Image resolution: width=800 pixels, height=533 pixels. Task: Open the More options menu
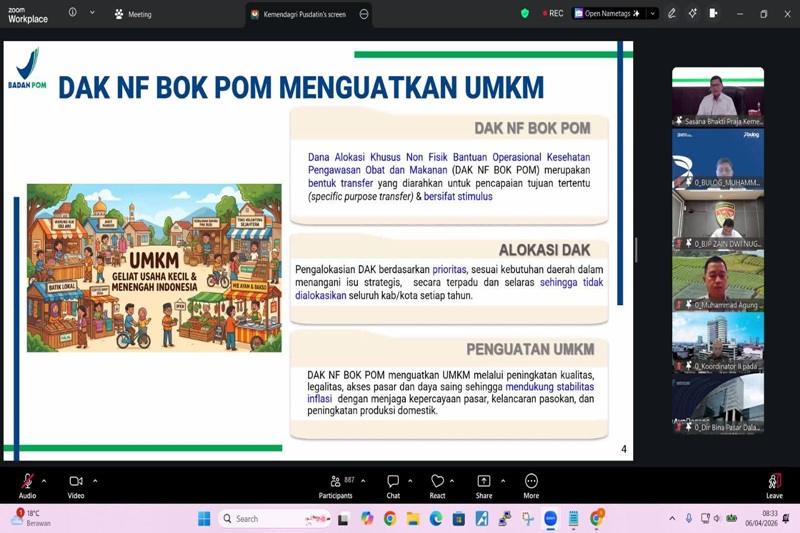(x=531, y=484)
